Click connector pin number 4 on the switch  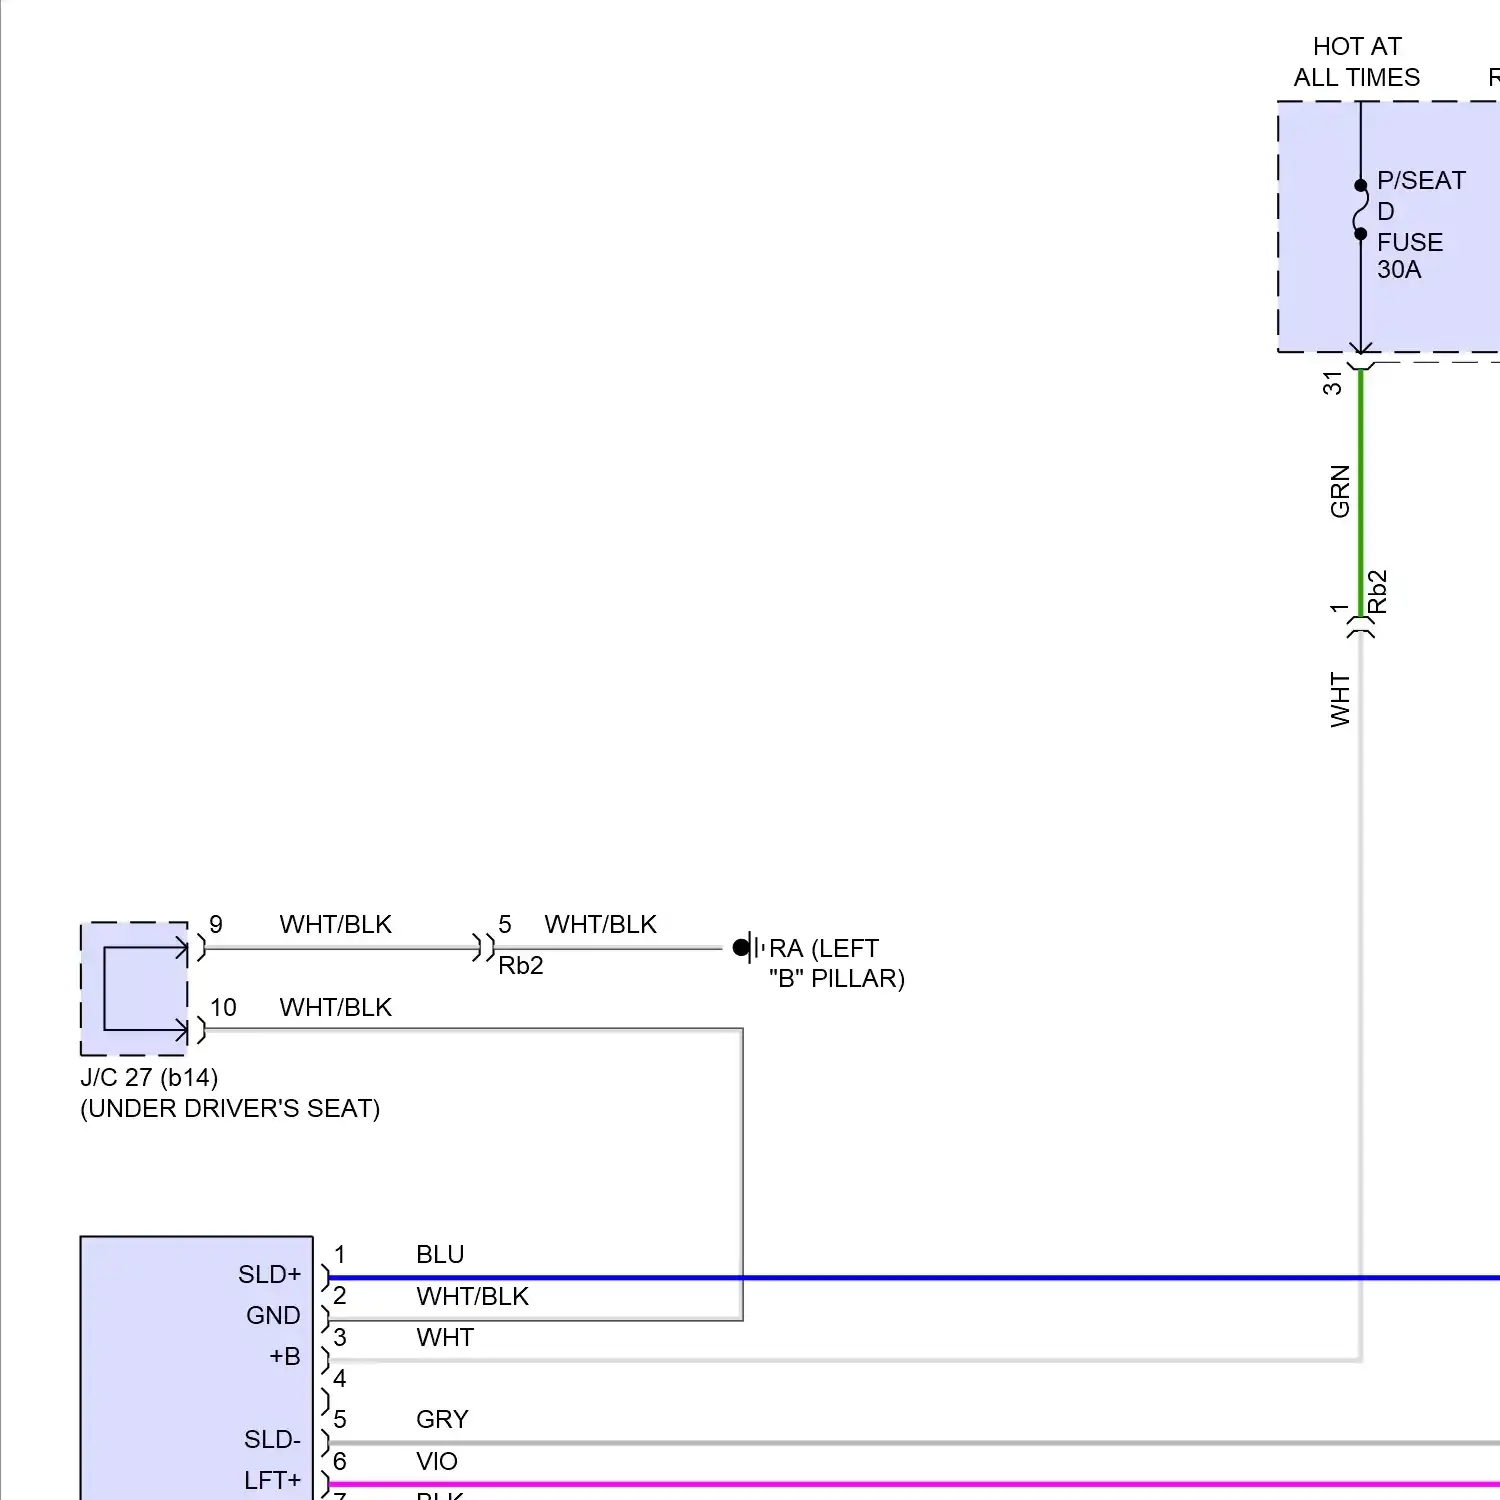coord(340,1378)
